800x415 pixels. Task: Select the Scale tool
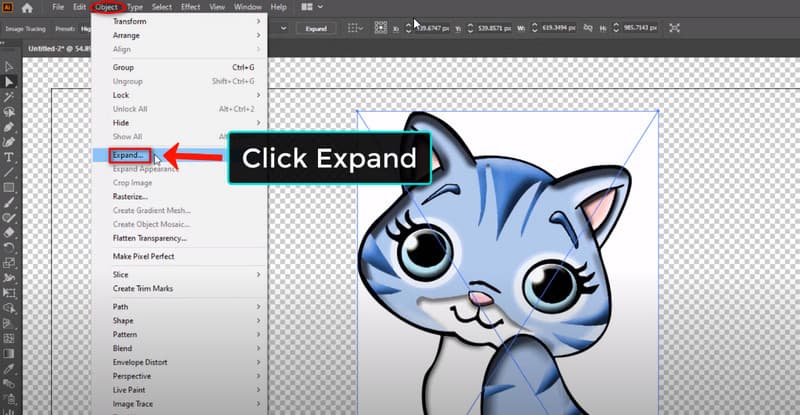point(9,263)
